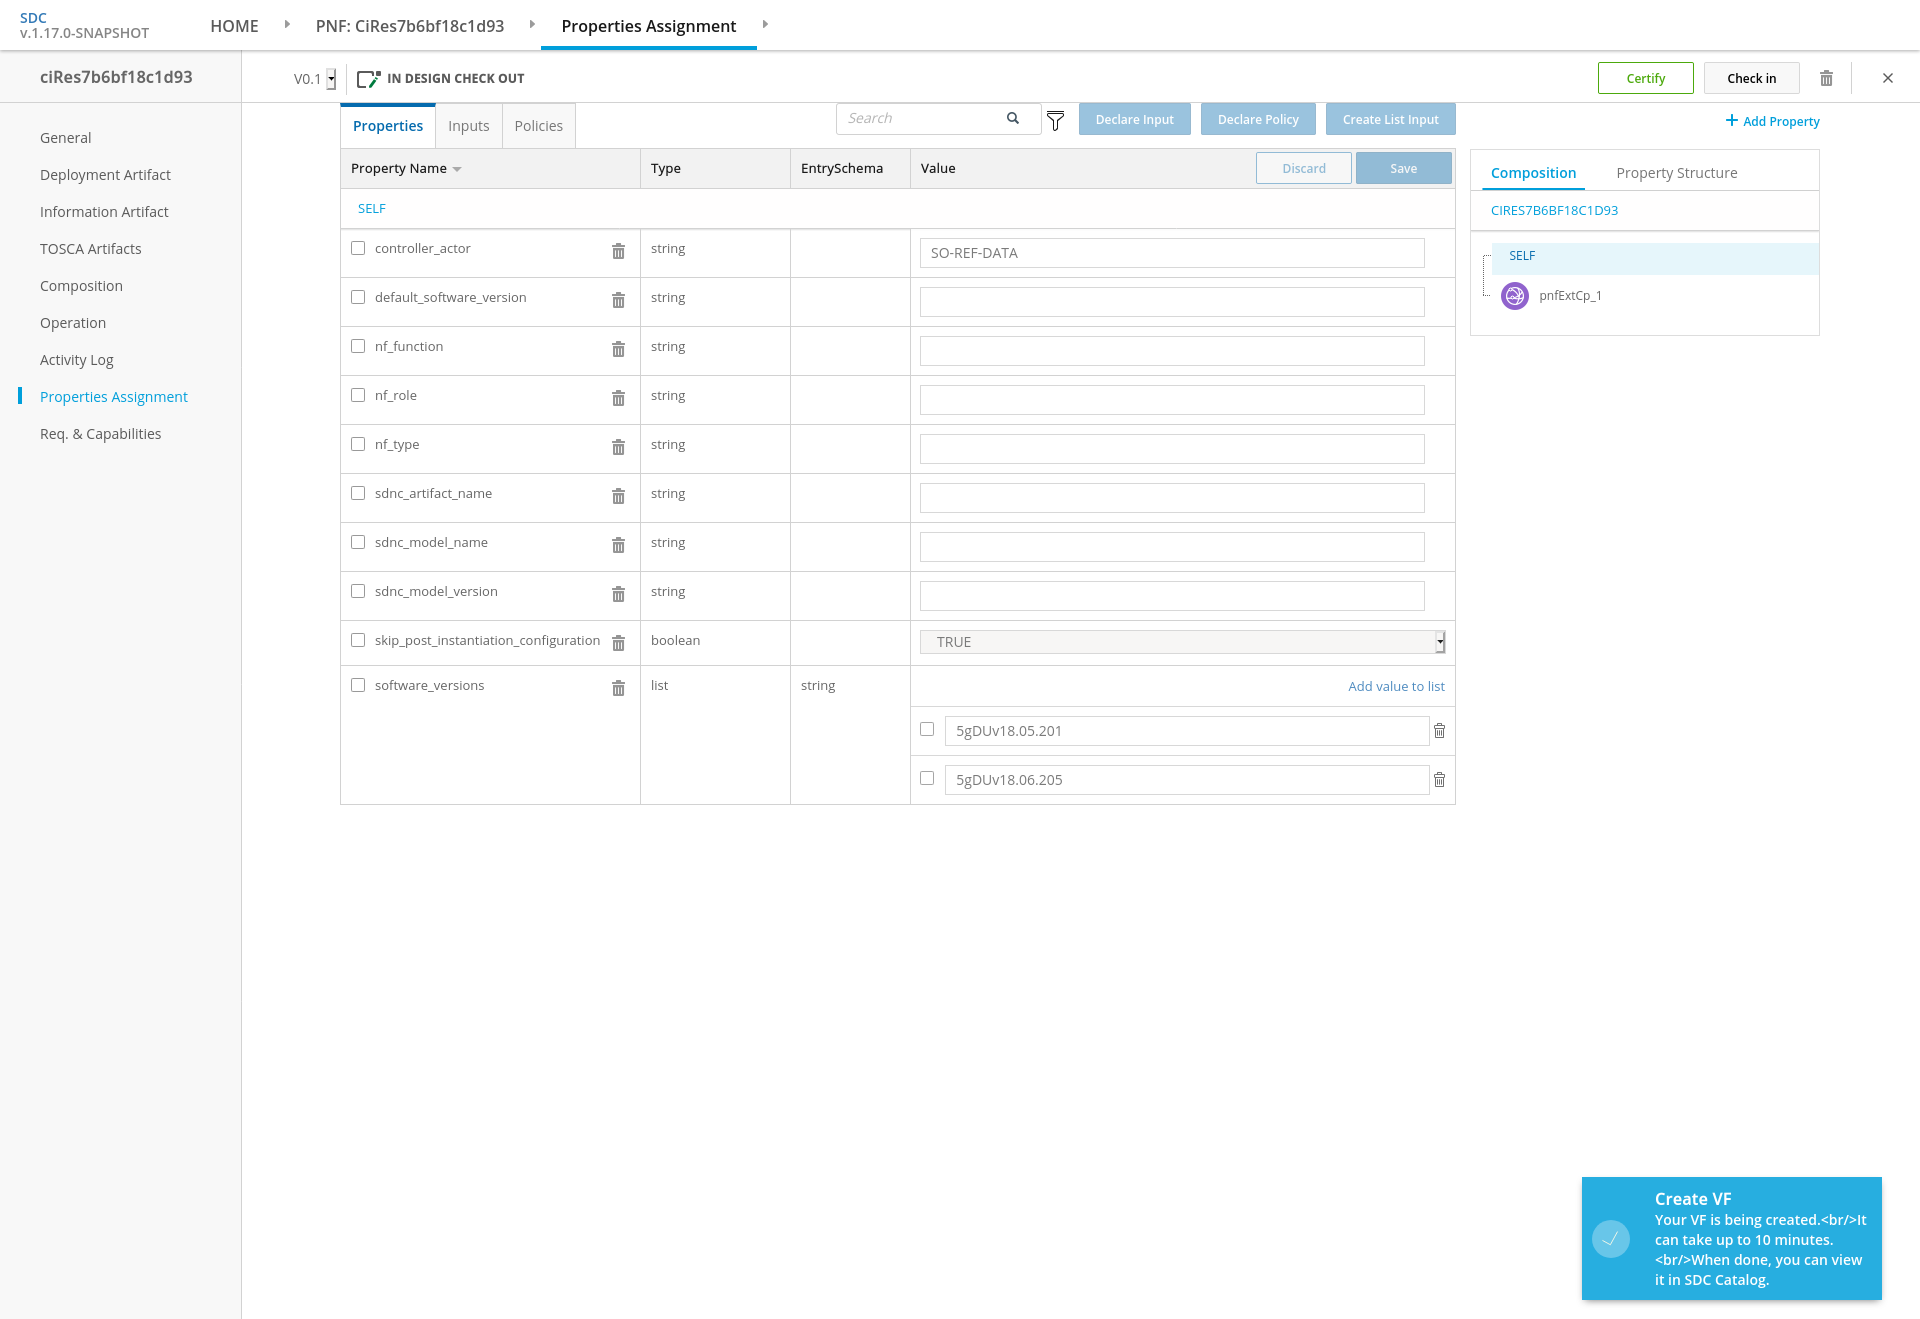Image resolution: width=1920 pixels, height=1319 pixels.
Task: Tick the sdnc_model_version checkbox
Action: (x=358, y=591)
